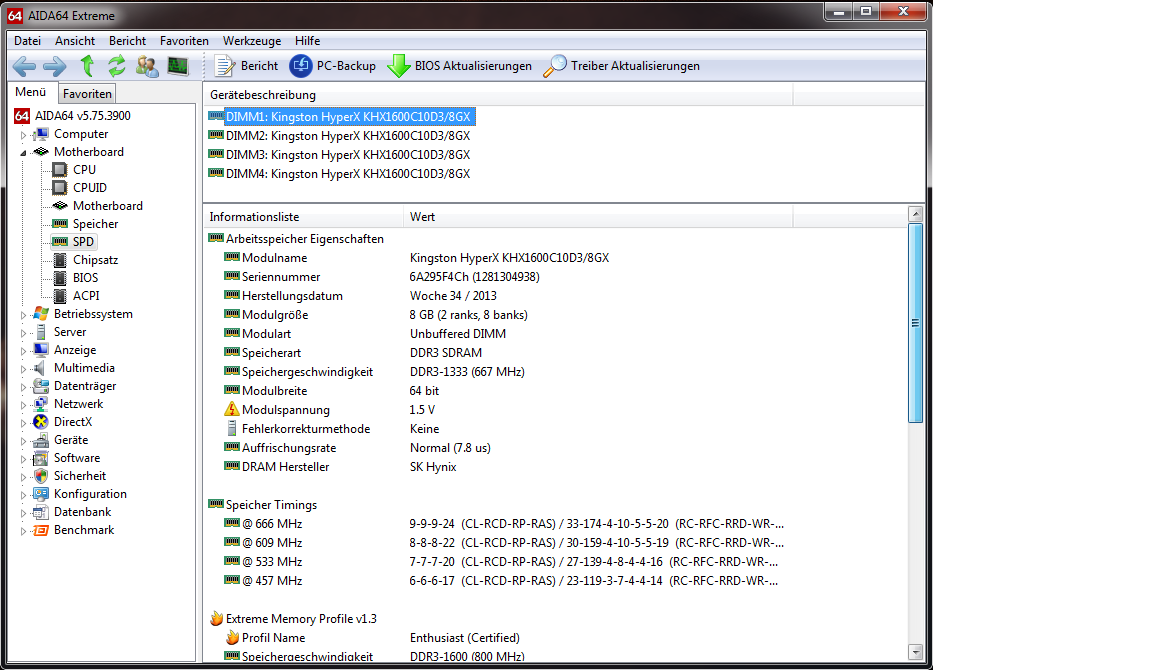Expand the Multimedia tree node

pyautogui.click(x=24, y=369)
